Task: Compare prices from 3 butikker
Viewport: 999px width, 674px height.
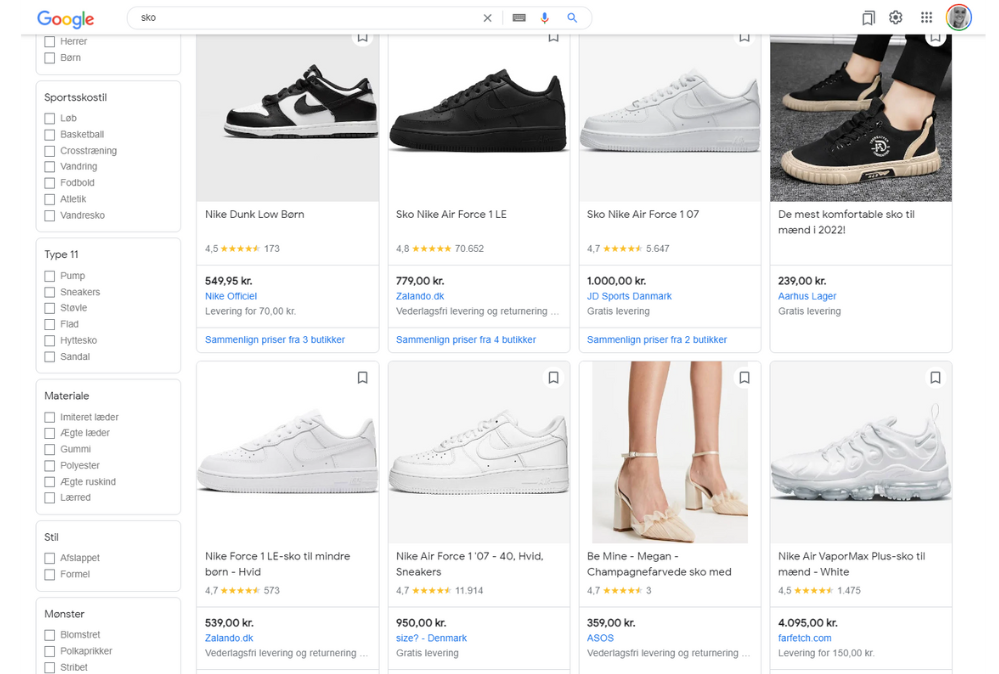Action: 275,340
